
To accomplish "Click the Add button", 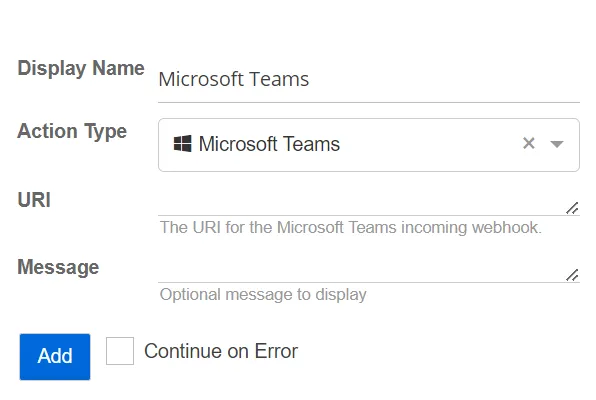I will click(x=55, y=357).
